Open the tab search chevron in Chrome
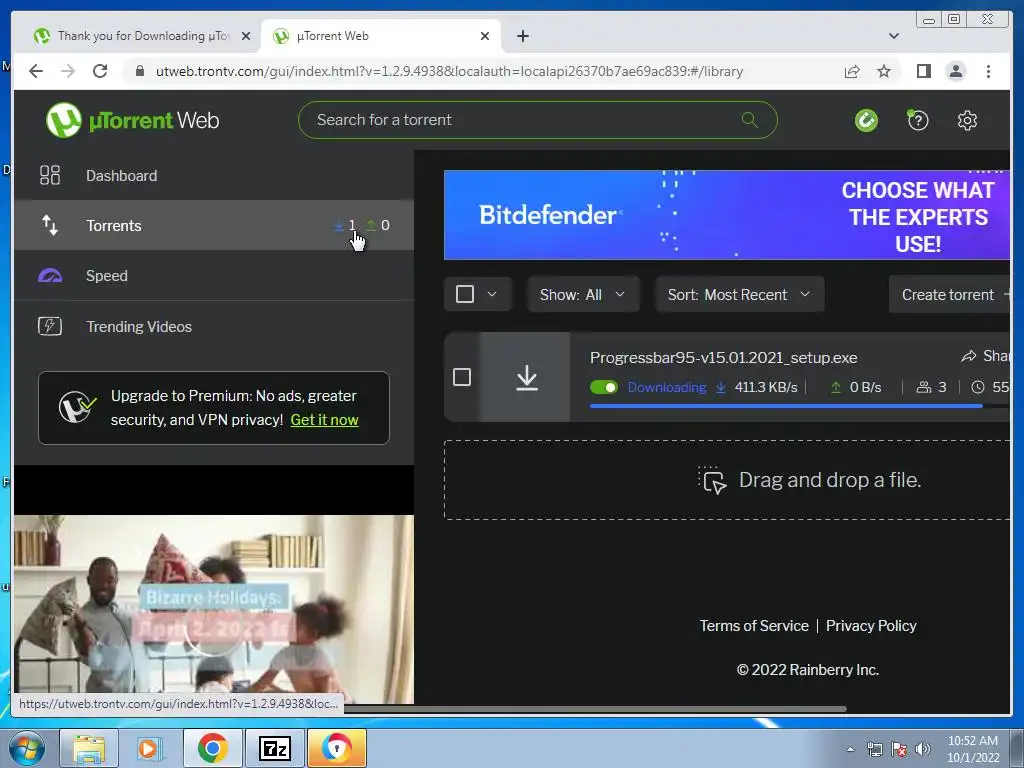This screenshot has height=768, width=1024. pyautogui.click(x=894, y=36)
